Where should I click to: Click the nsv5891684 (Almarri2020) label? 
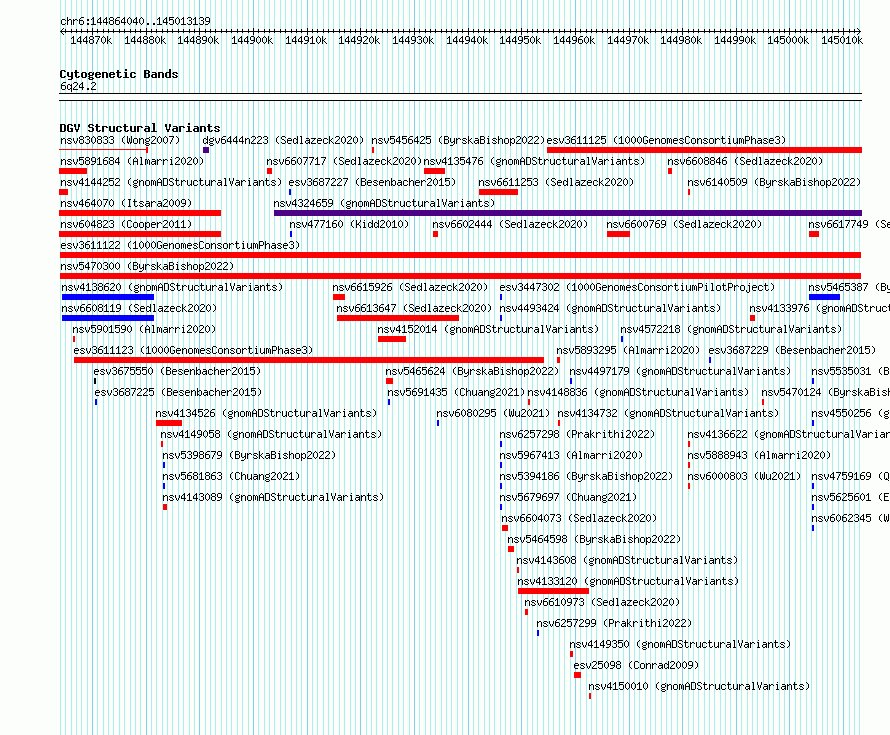(132, 161)
